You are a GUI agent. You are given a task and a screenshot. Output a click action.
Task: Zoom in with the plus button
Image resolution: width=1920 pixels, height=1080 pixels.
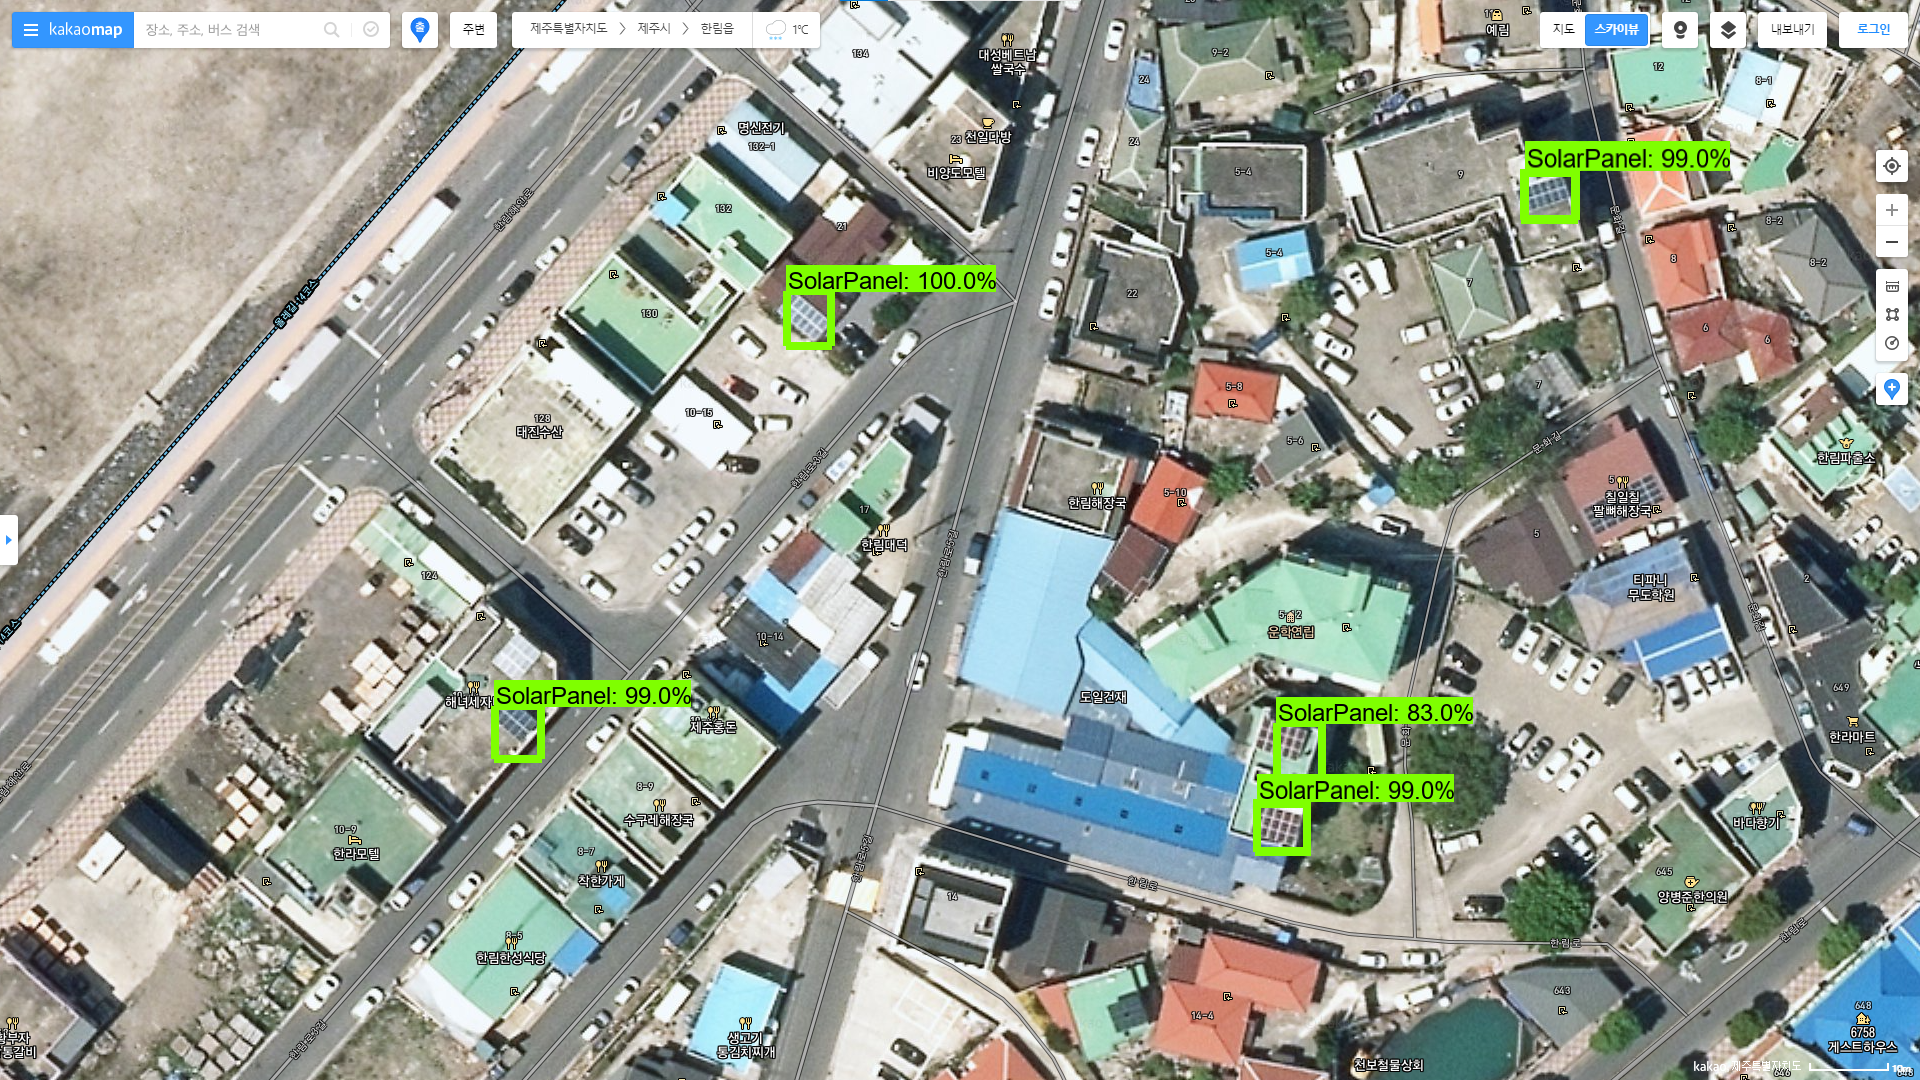click(x=1891, y=211)
